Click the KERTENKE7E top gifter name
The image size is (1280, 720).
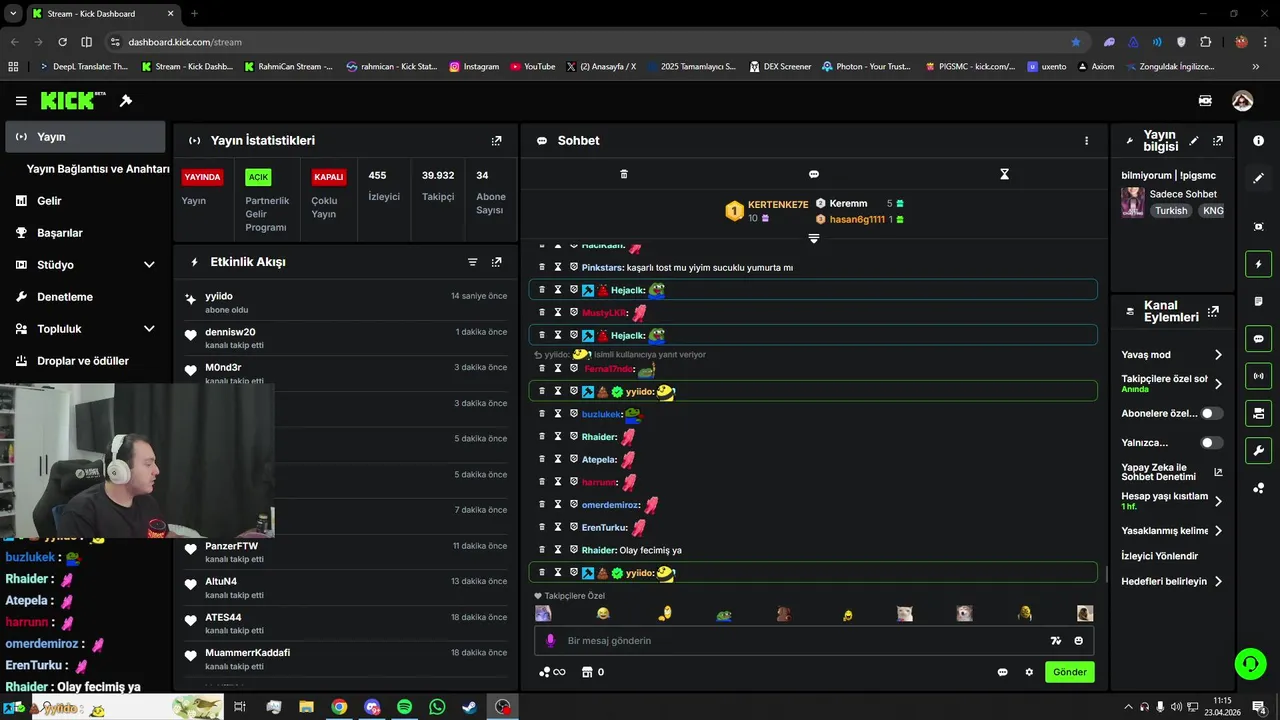[778, 205]
